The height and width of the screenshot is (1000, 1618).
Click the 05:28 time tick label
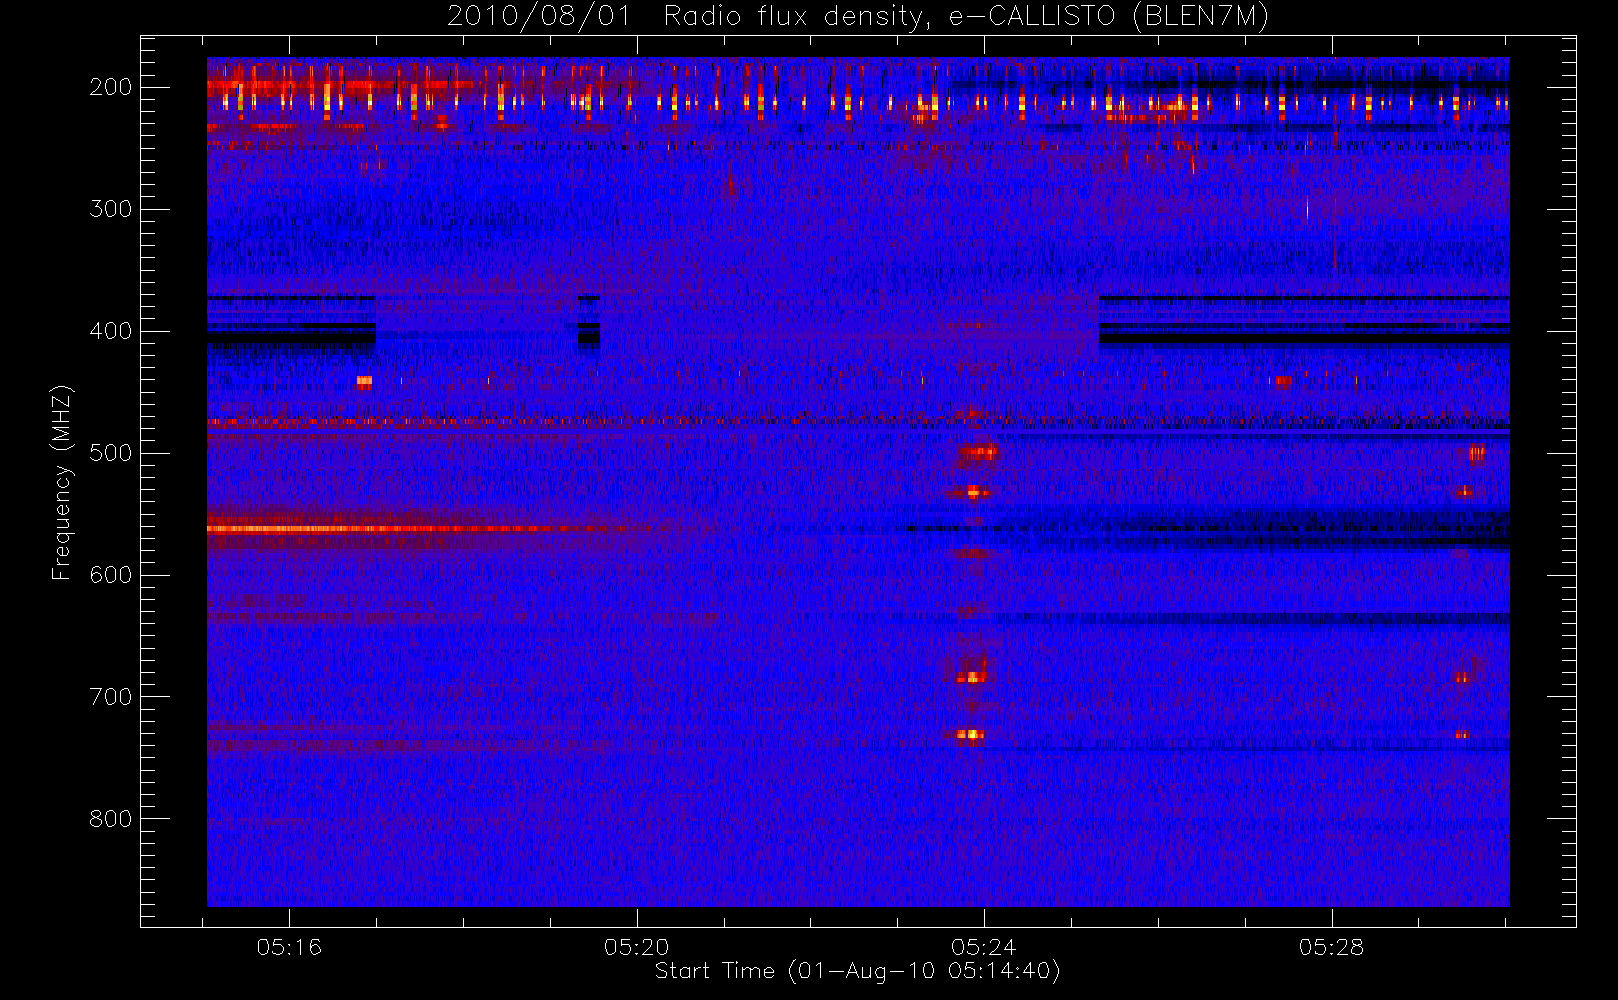(x=1332, y=947)
